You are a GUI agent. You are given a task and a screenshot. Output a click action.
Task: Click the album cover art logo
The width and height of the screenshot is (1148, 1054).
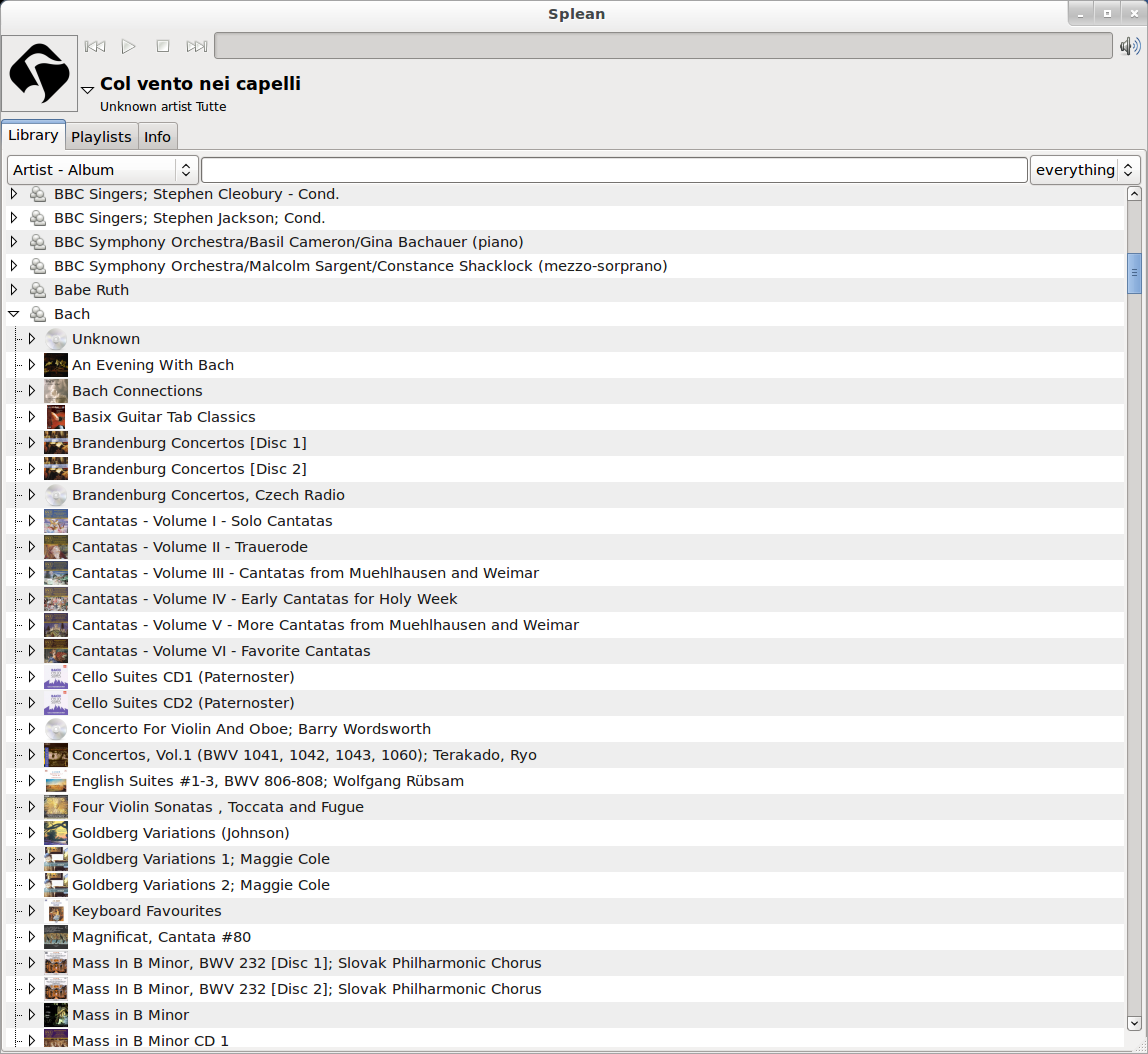[x=40, y=73]
